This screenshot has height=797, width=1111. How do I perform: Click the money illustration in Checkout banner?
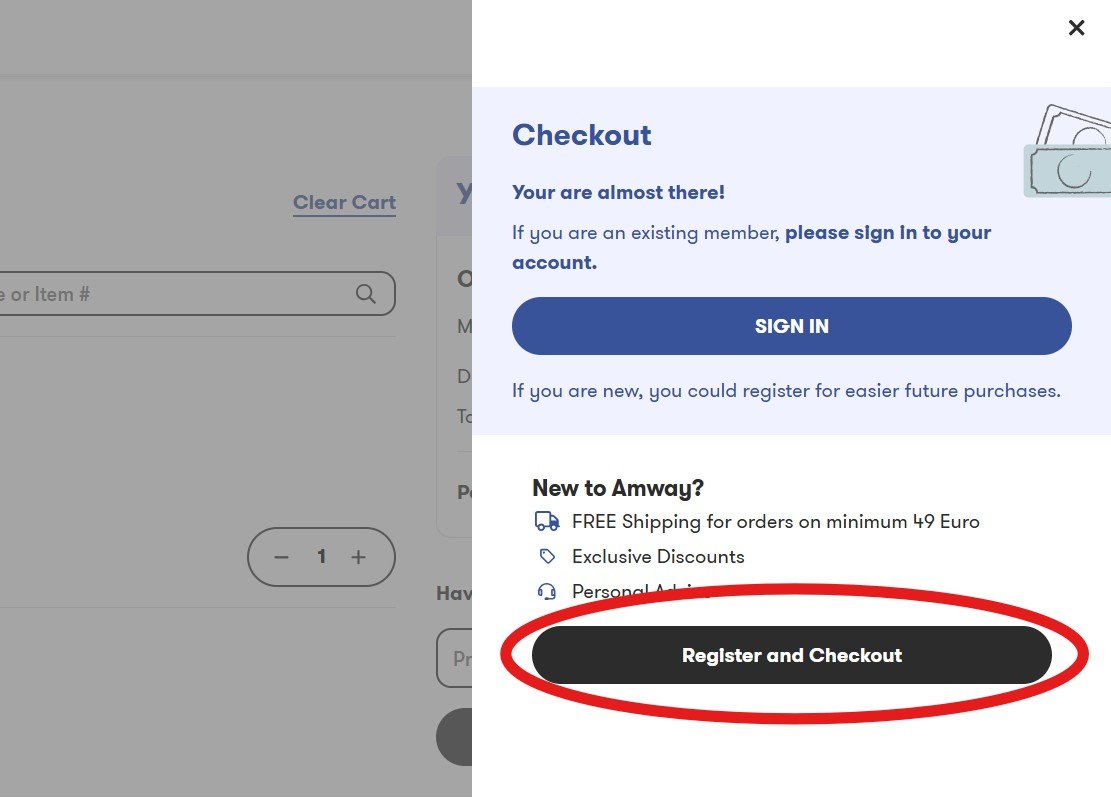pos(1067,151)
